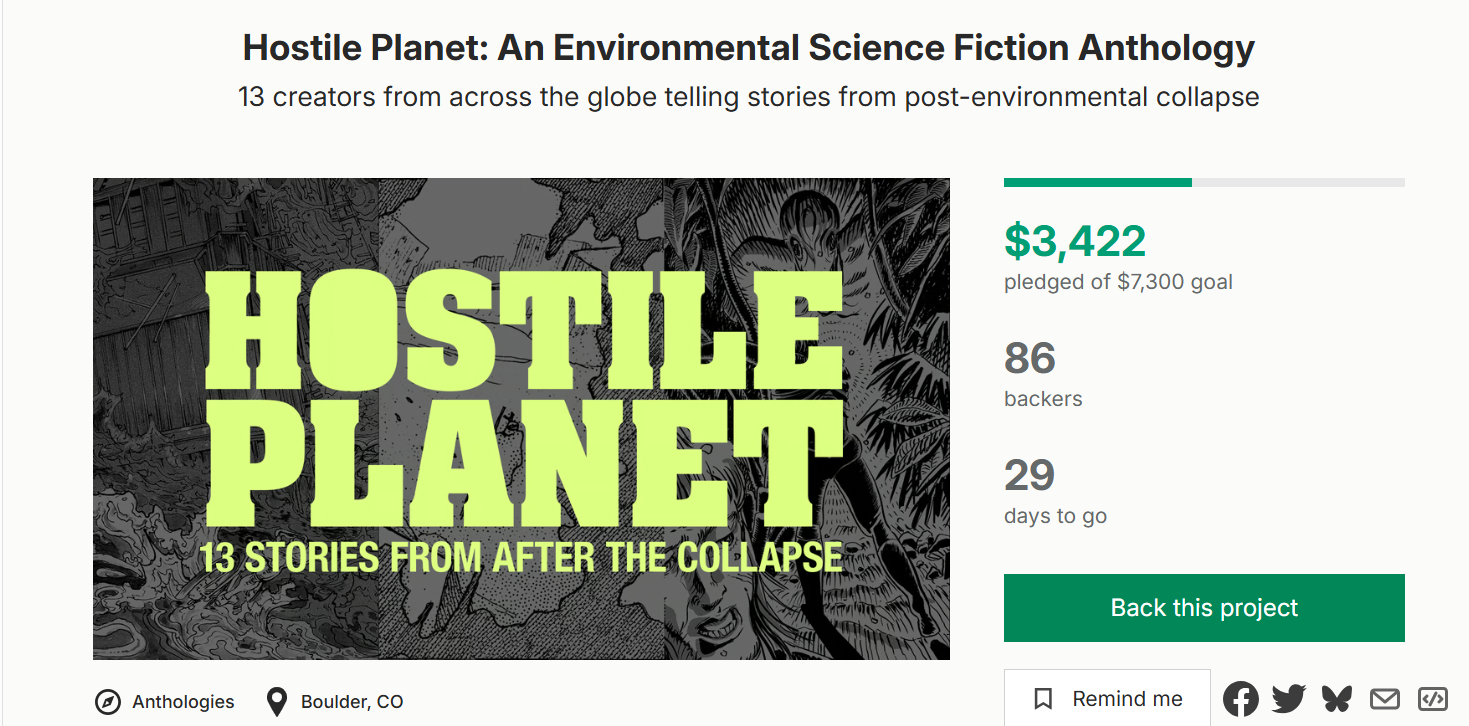Open the Boulder, CO location link

(352, 702)
